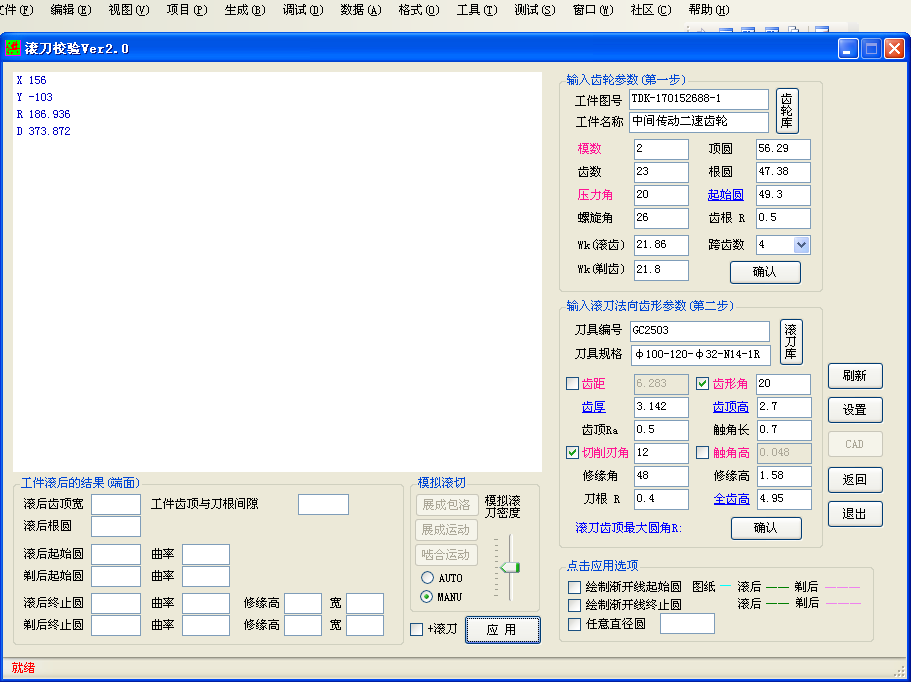Click the 全齿高 link label
This screenshot has height=682, width=911.
(731, 499)
